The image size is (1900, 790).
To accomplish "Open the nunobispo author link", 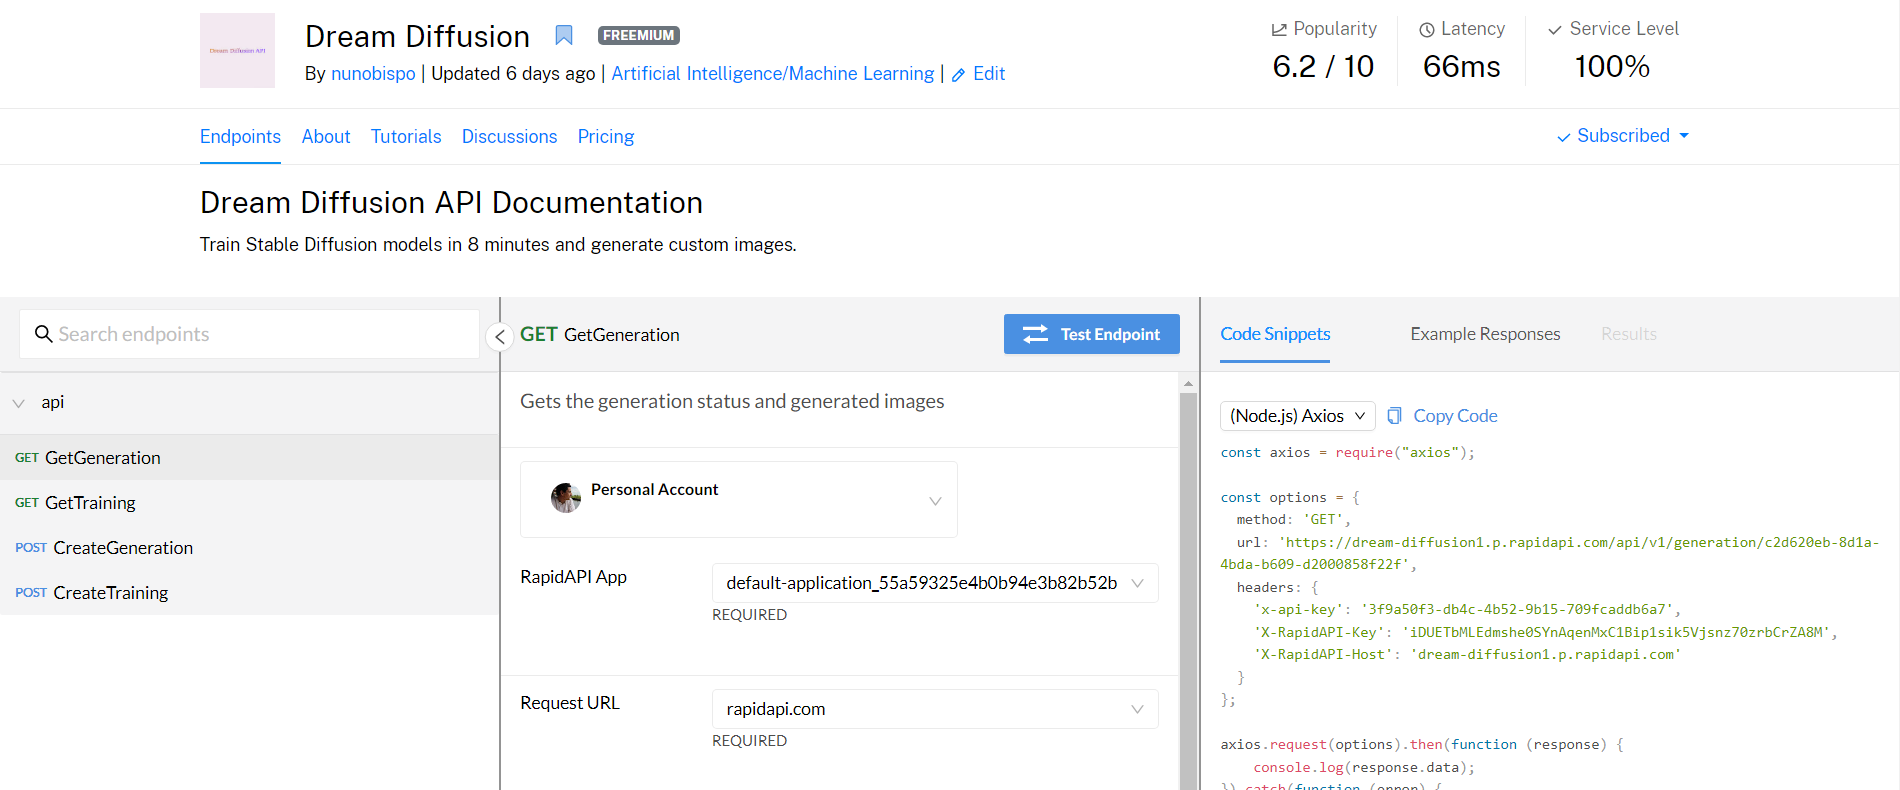I will pos(373,74).
